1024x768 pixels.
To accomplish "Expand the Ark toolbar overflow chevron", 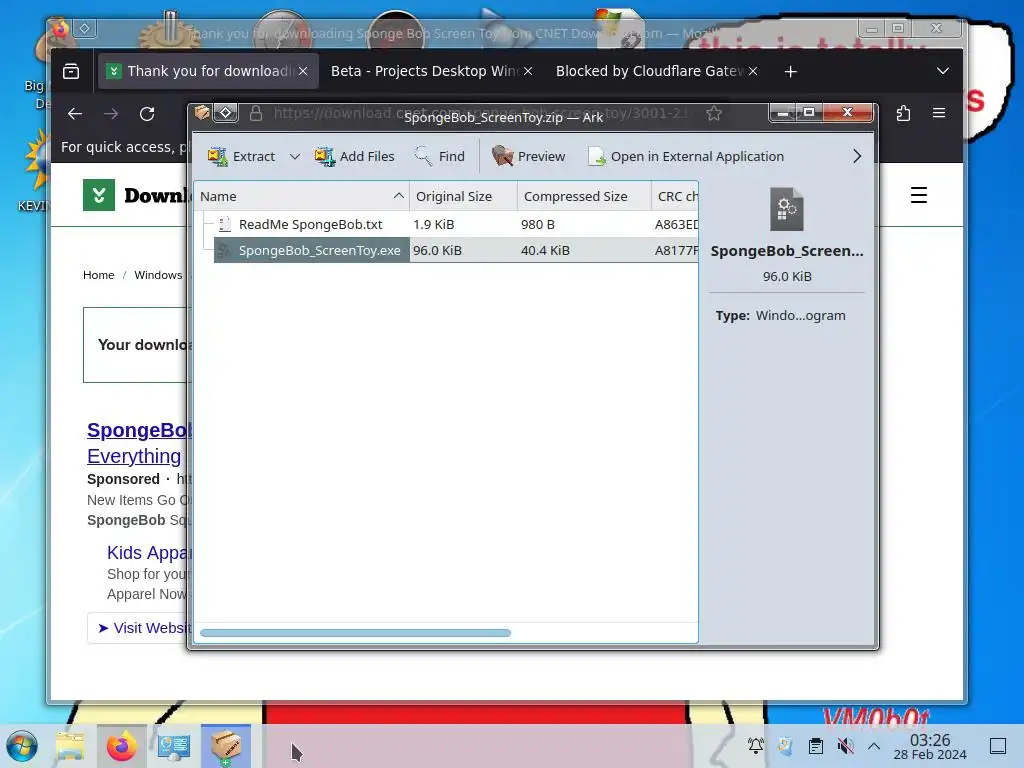I will point(857,156).
